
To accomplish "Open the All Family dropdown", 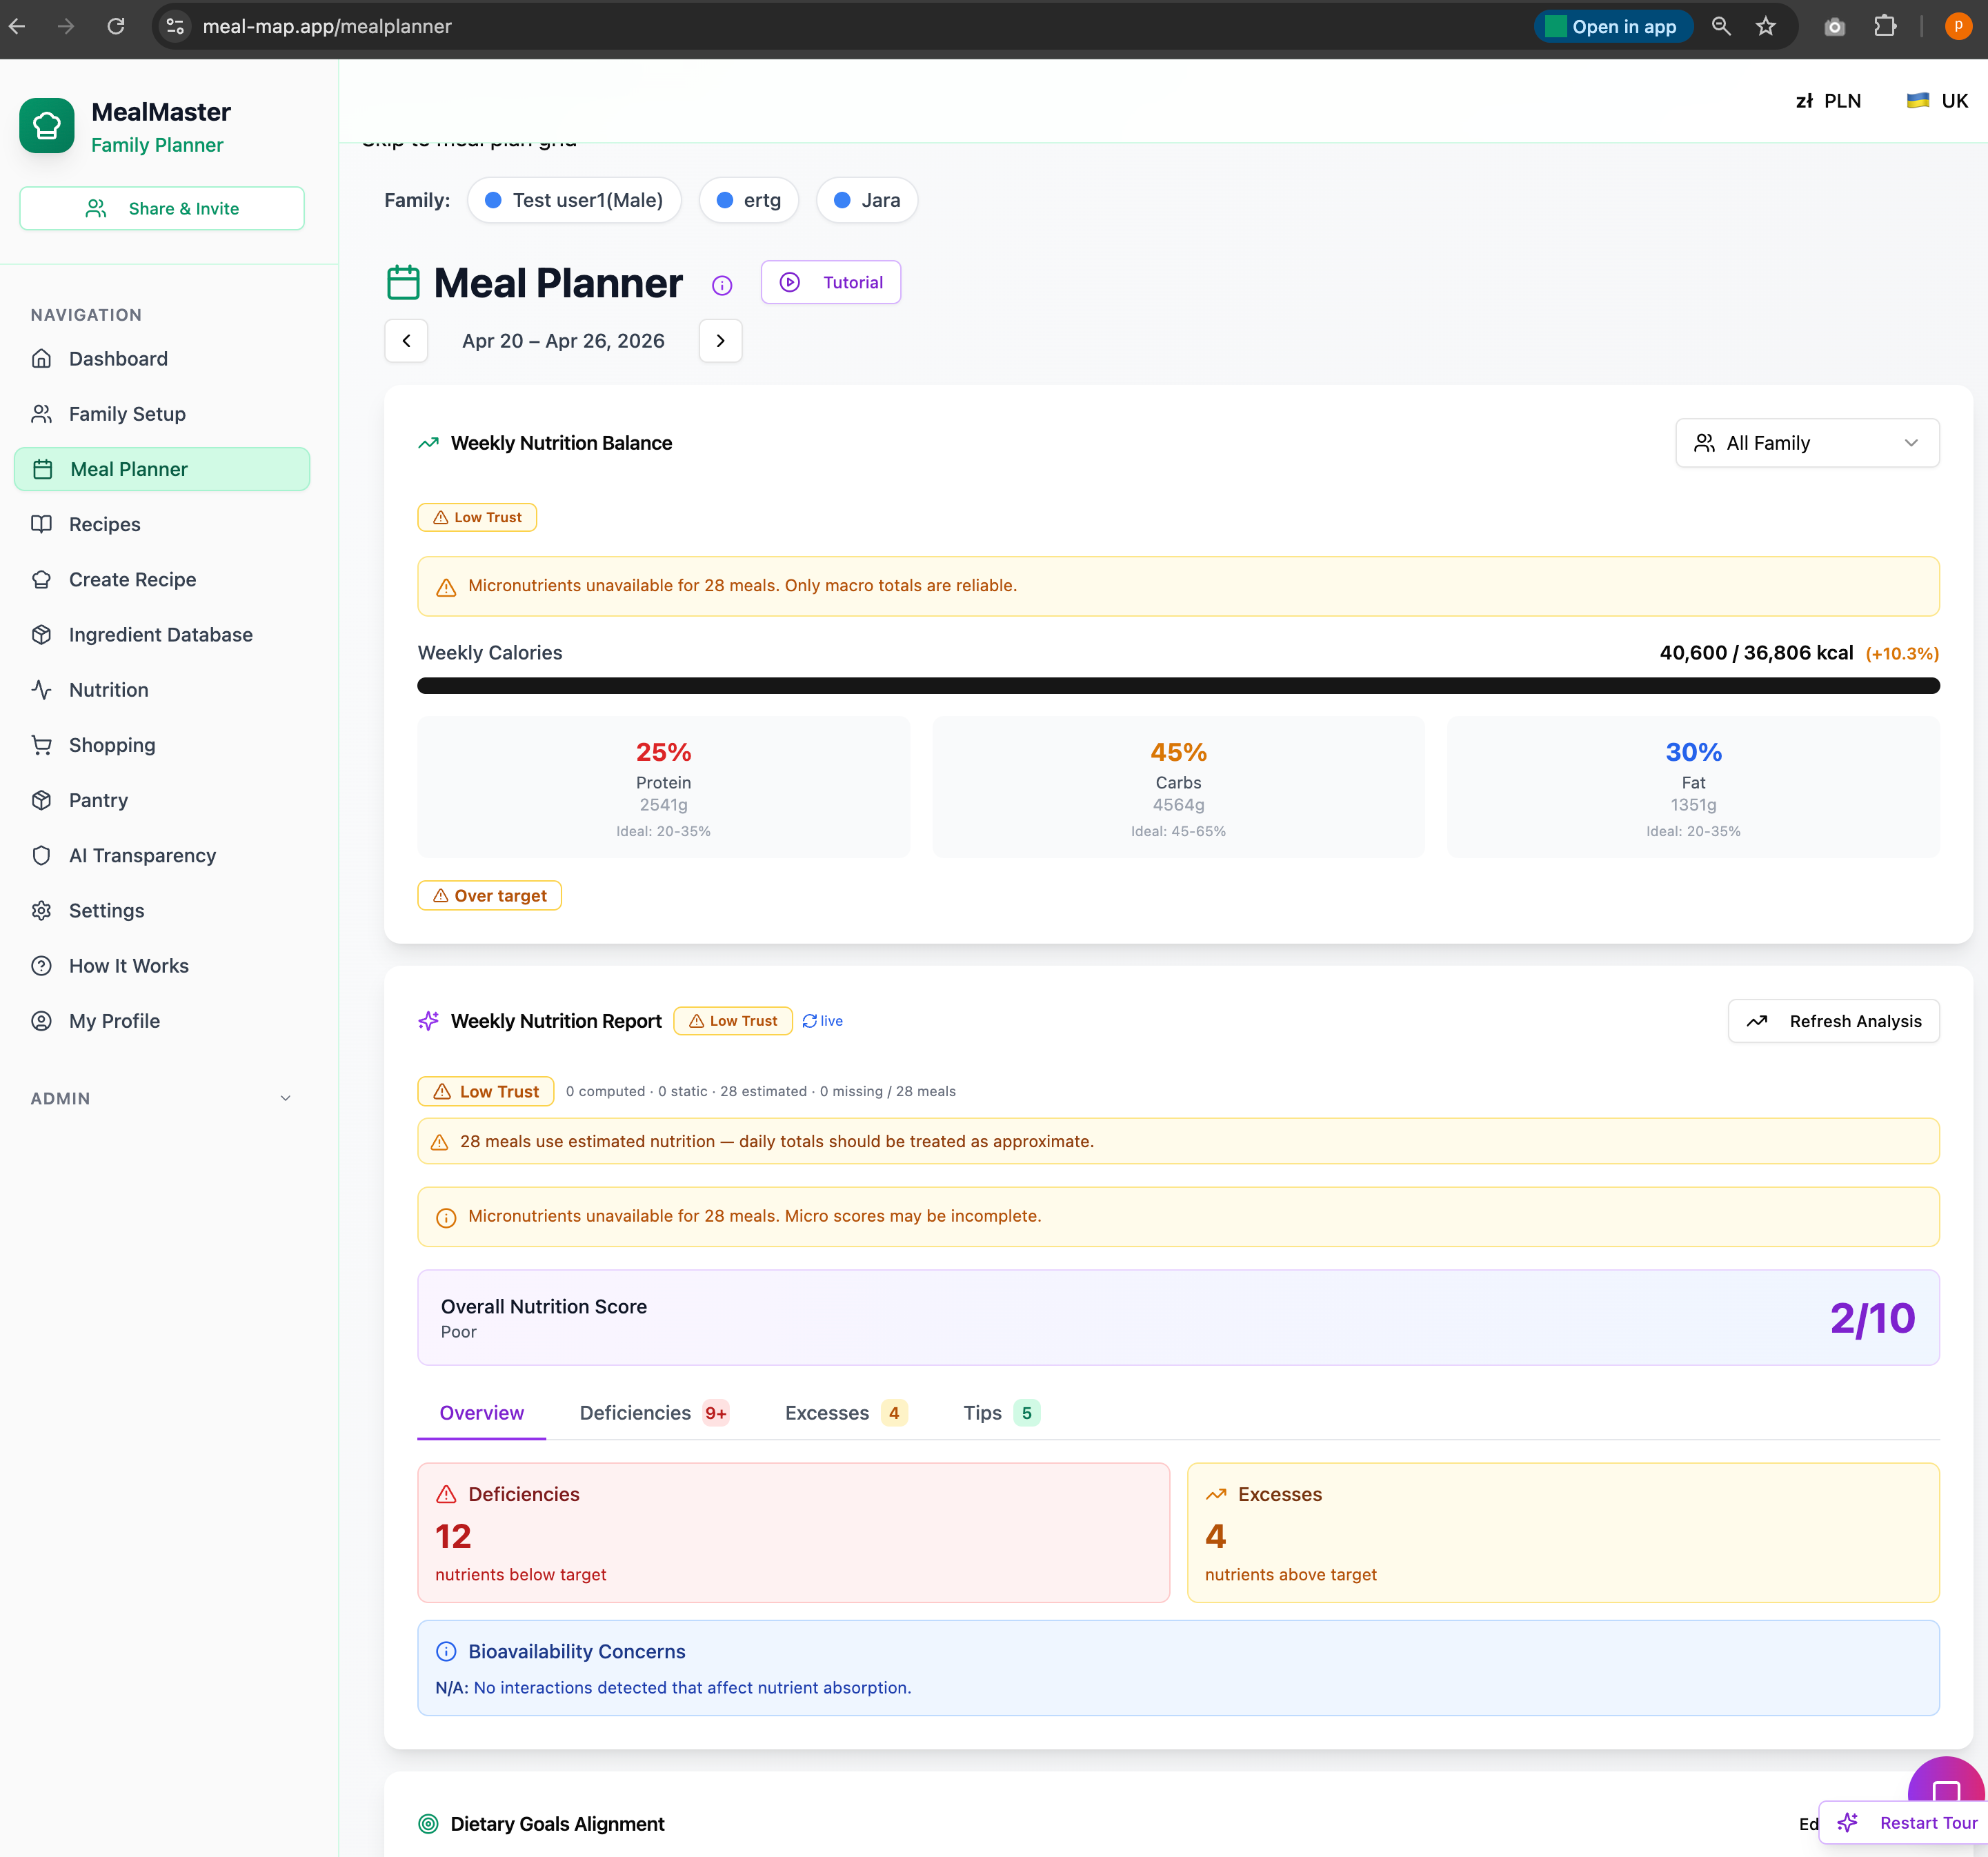I will 1807,443.
